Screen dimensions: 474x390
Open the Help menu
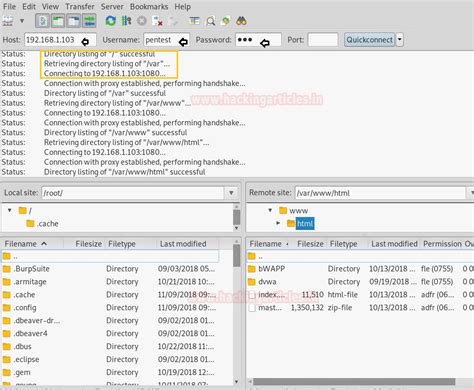coord(183,7)
